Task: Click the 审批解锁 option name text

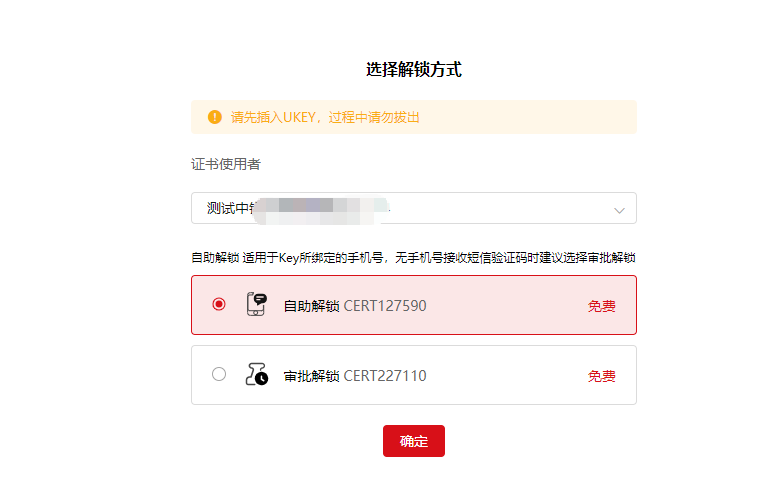Action: (311, 376)
